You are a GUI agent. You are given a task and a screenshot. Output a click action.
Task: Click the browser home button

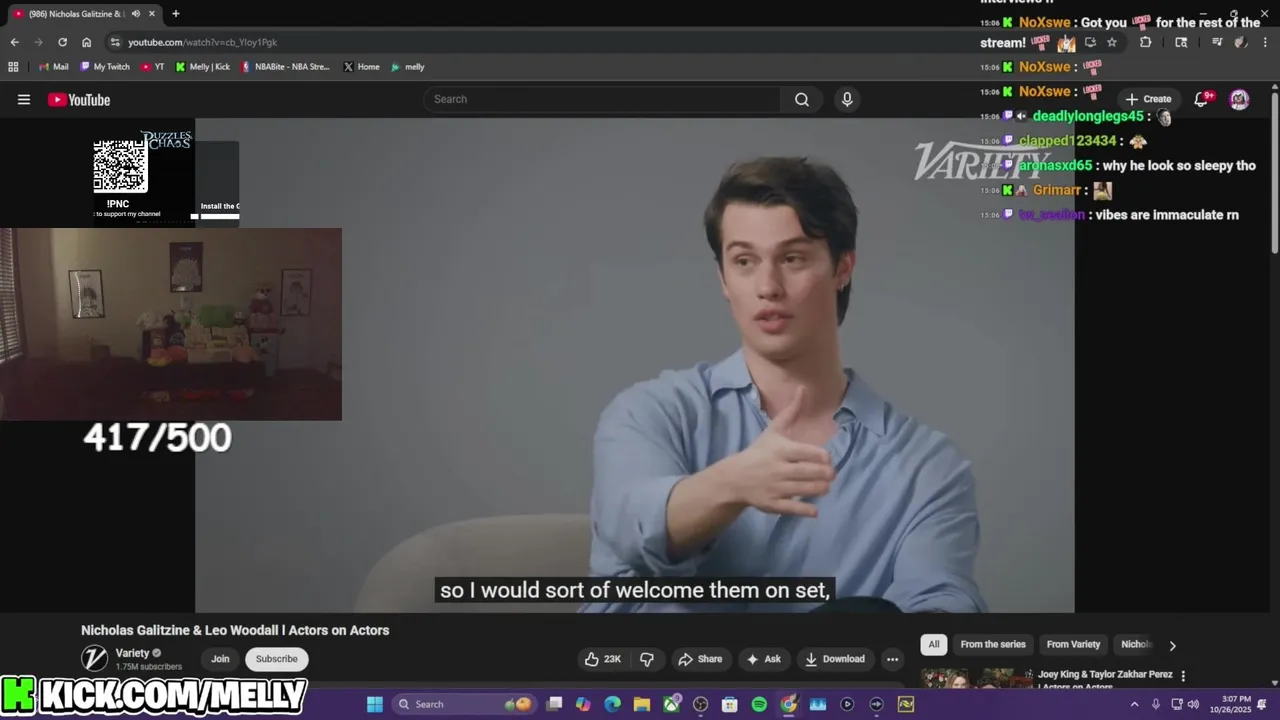[x=86, y=42]
